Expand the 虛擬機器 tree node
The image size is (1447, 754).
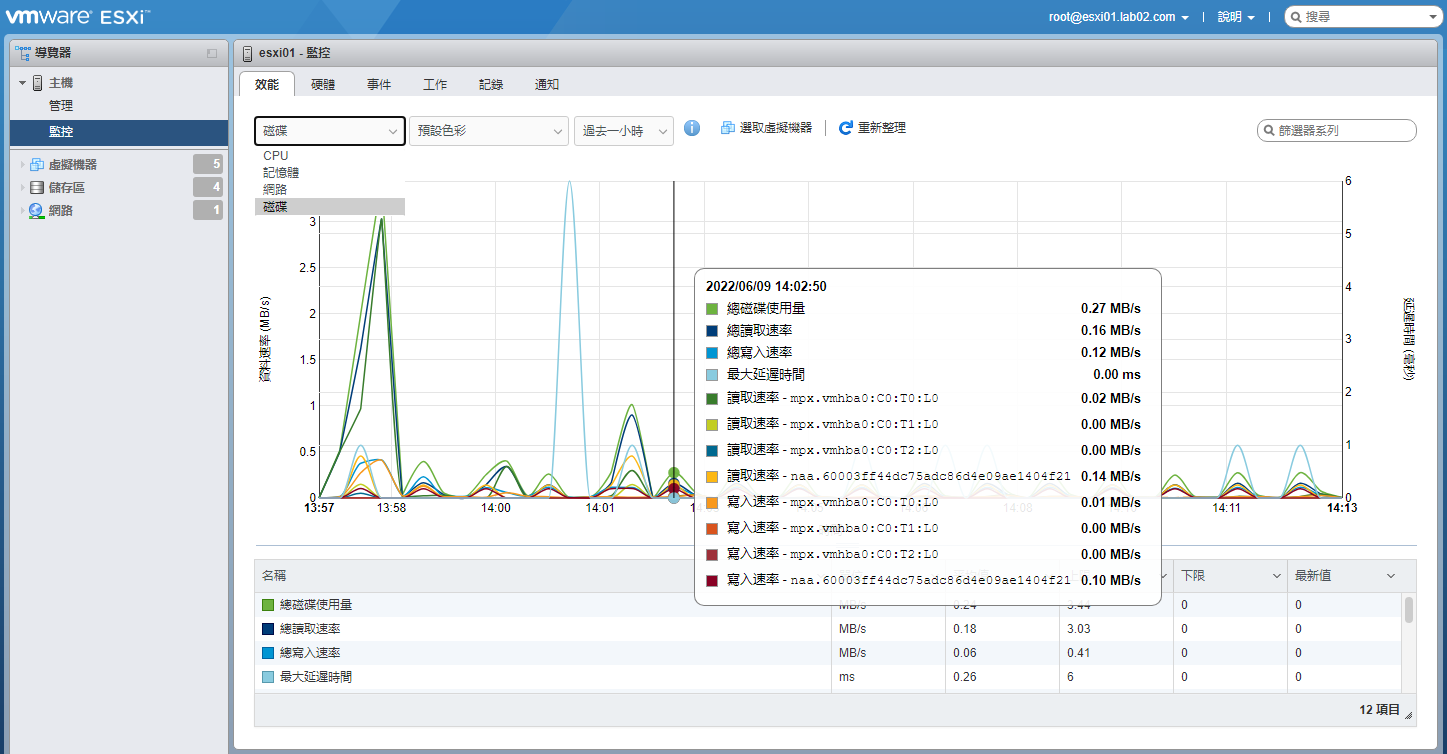pyautogui.click(x=22, y=165)
